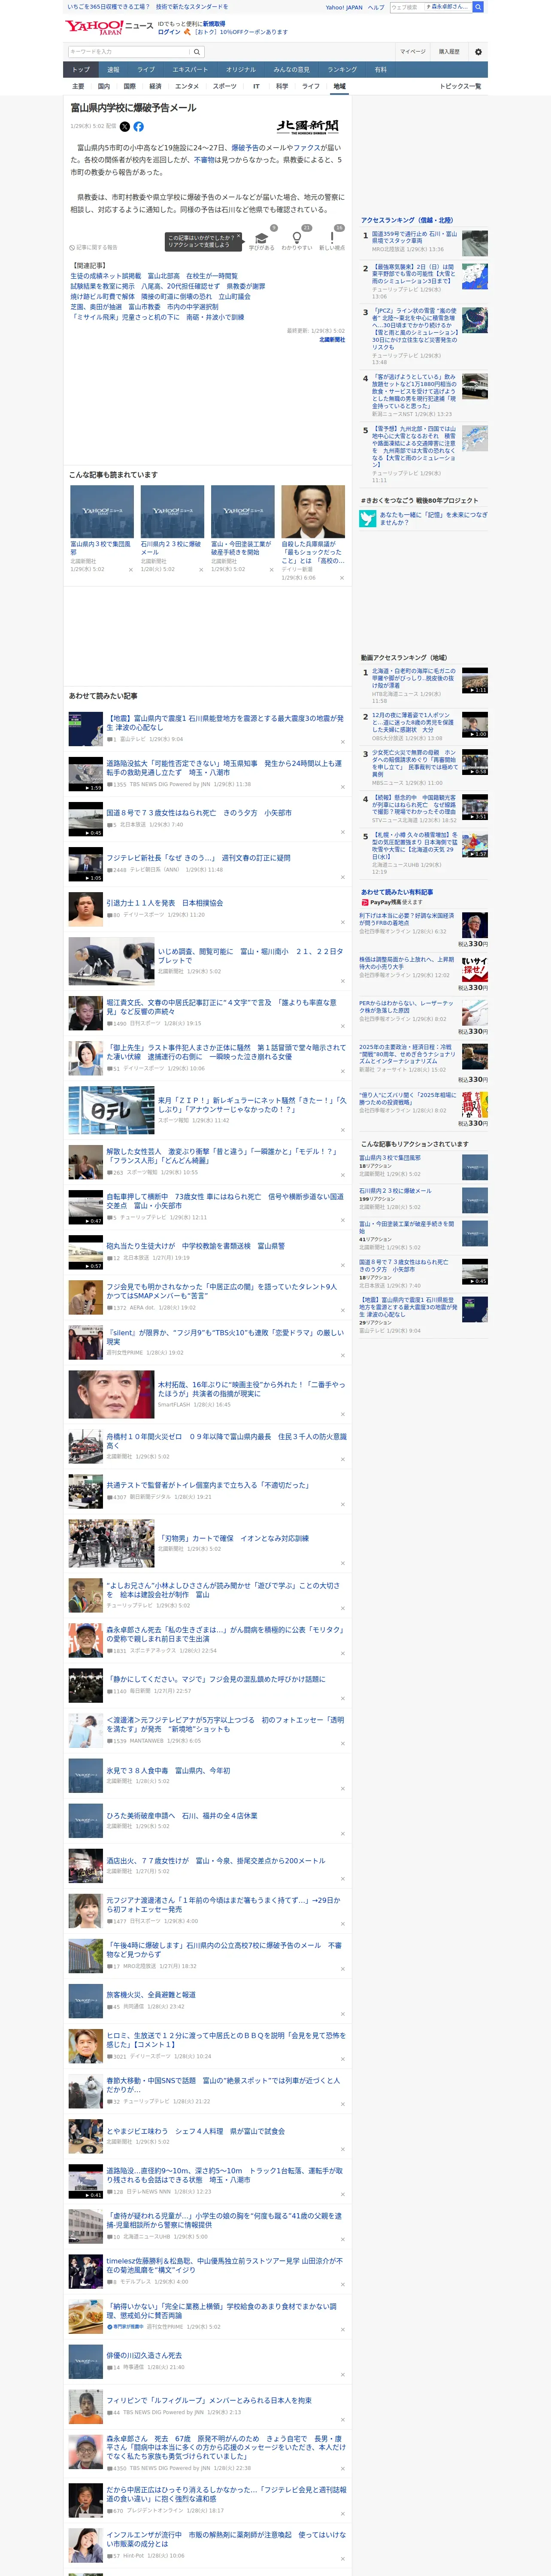551x2576 pixels.
Task: Select the エキスパート navigation tab
Action: coord(190,70)
